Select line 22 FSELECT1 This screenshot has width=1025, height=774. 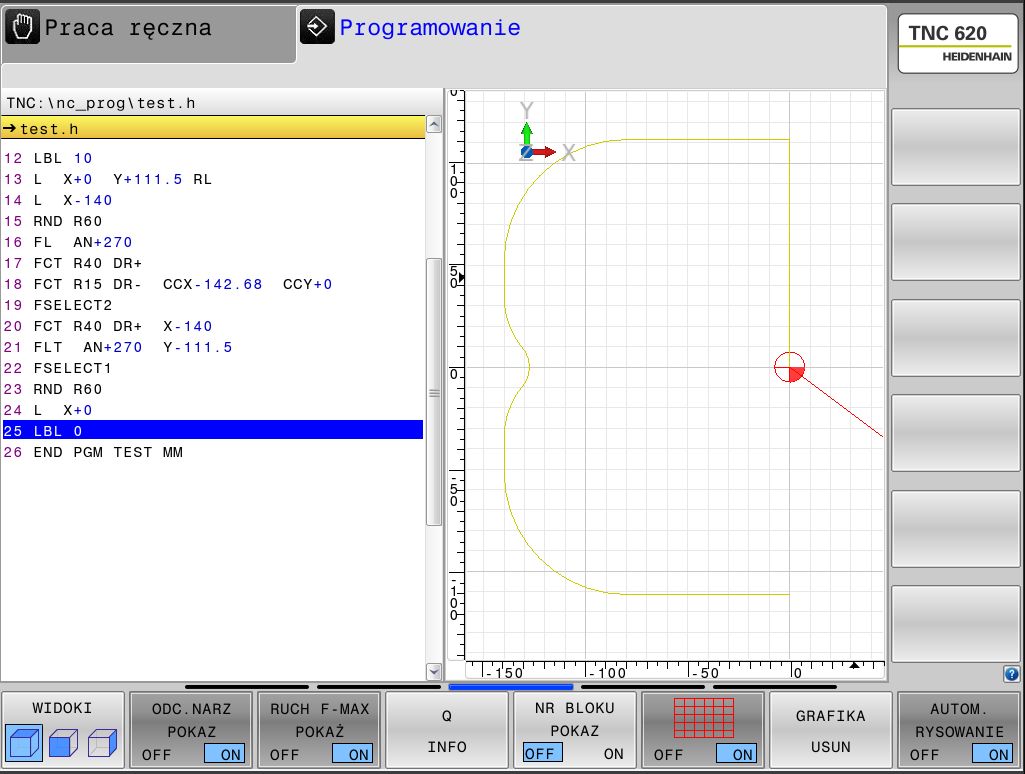pos(213,368)
